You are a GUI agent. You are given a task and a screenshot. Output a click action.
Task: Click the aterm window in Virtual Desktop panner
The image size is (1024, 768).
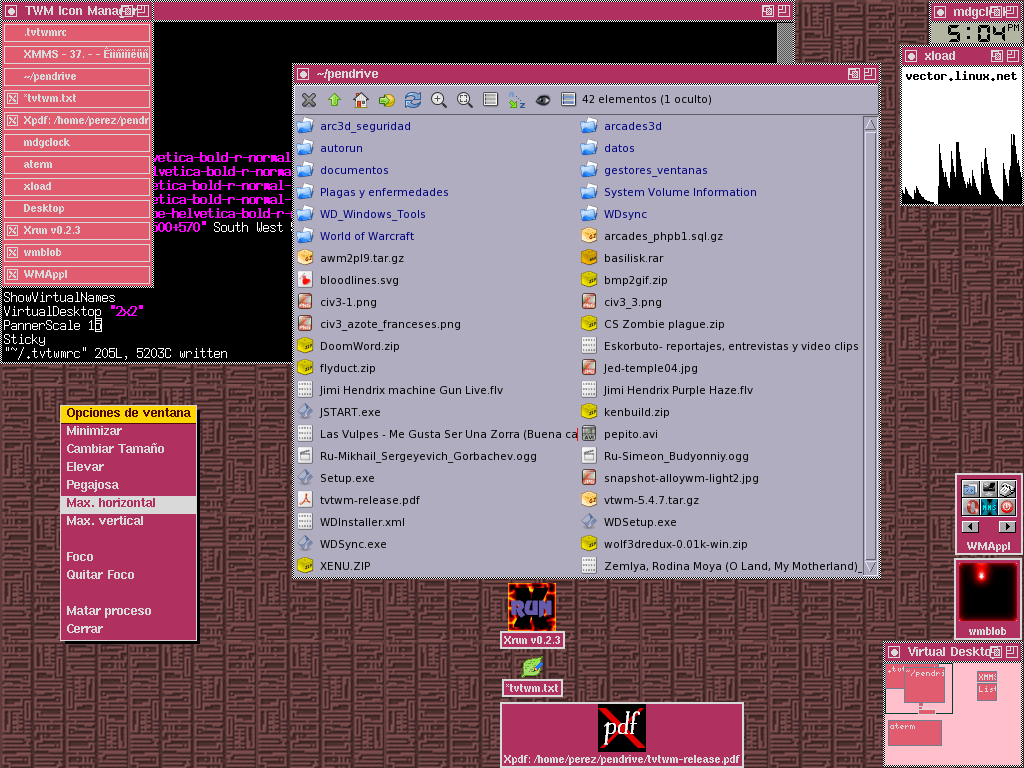point(915,733)
